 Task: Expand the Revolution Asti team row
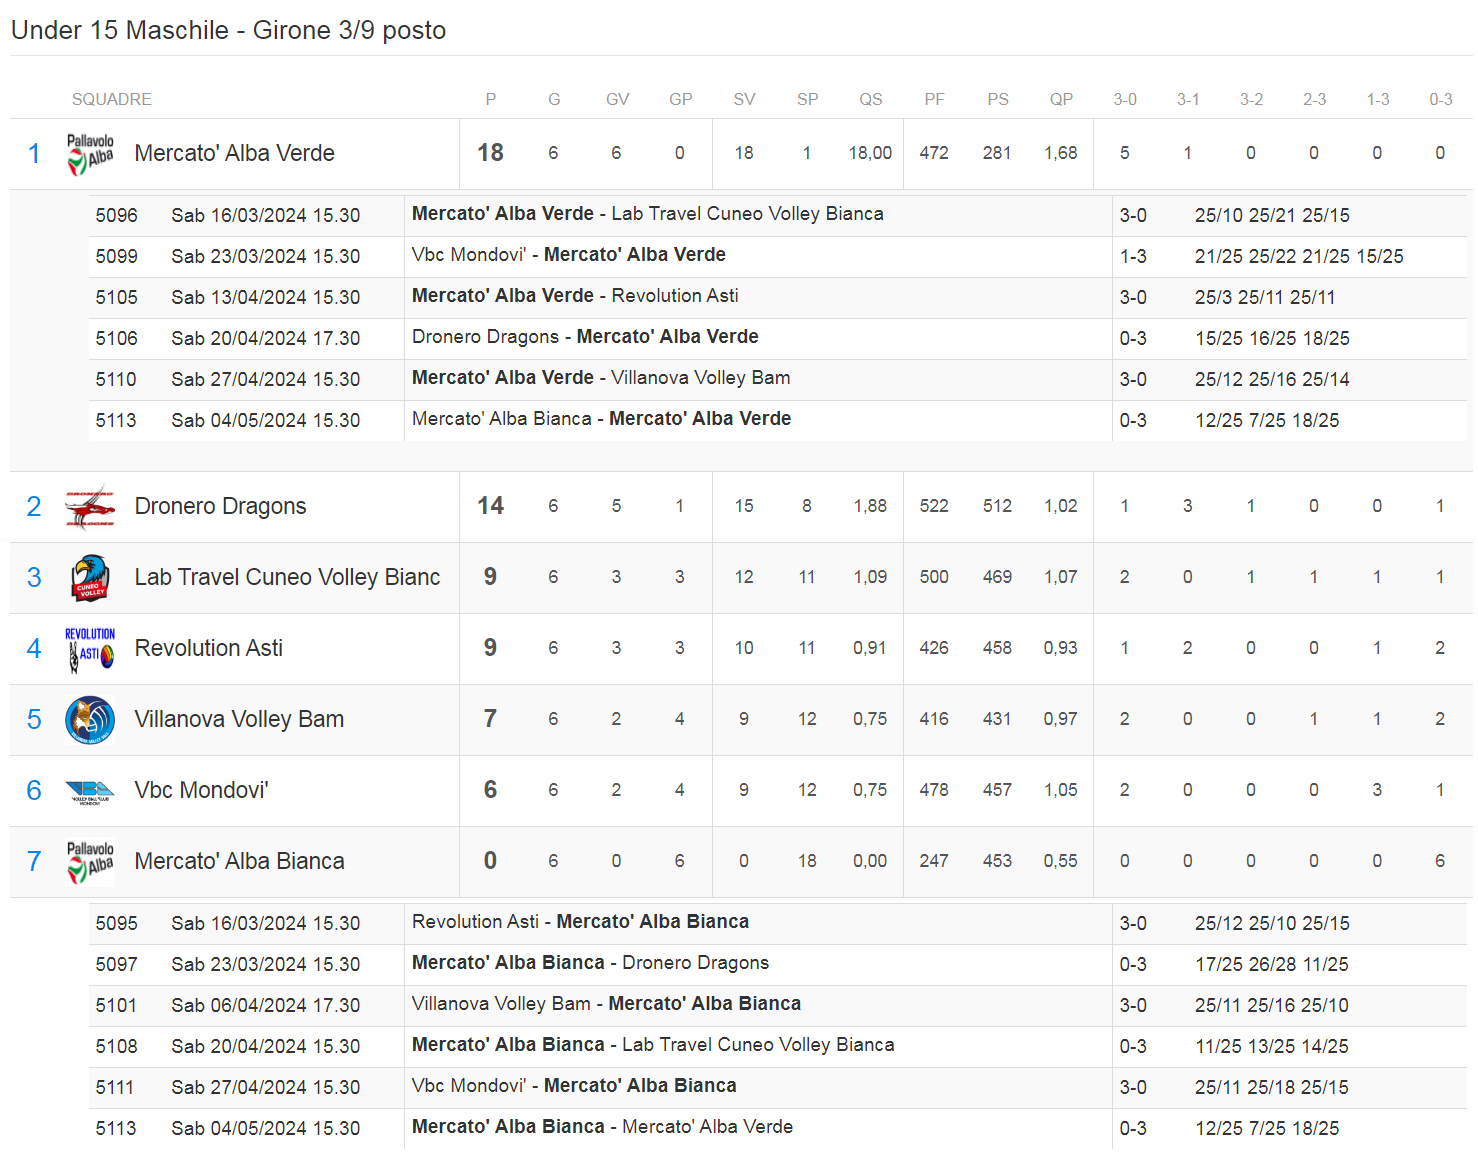point(741,649)
